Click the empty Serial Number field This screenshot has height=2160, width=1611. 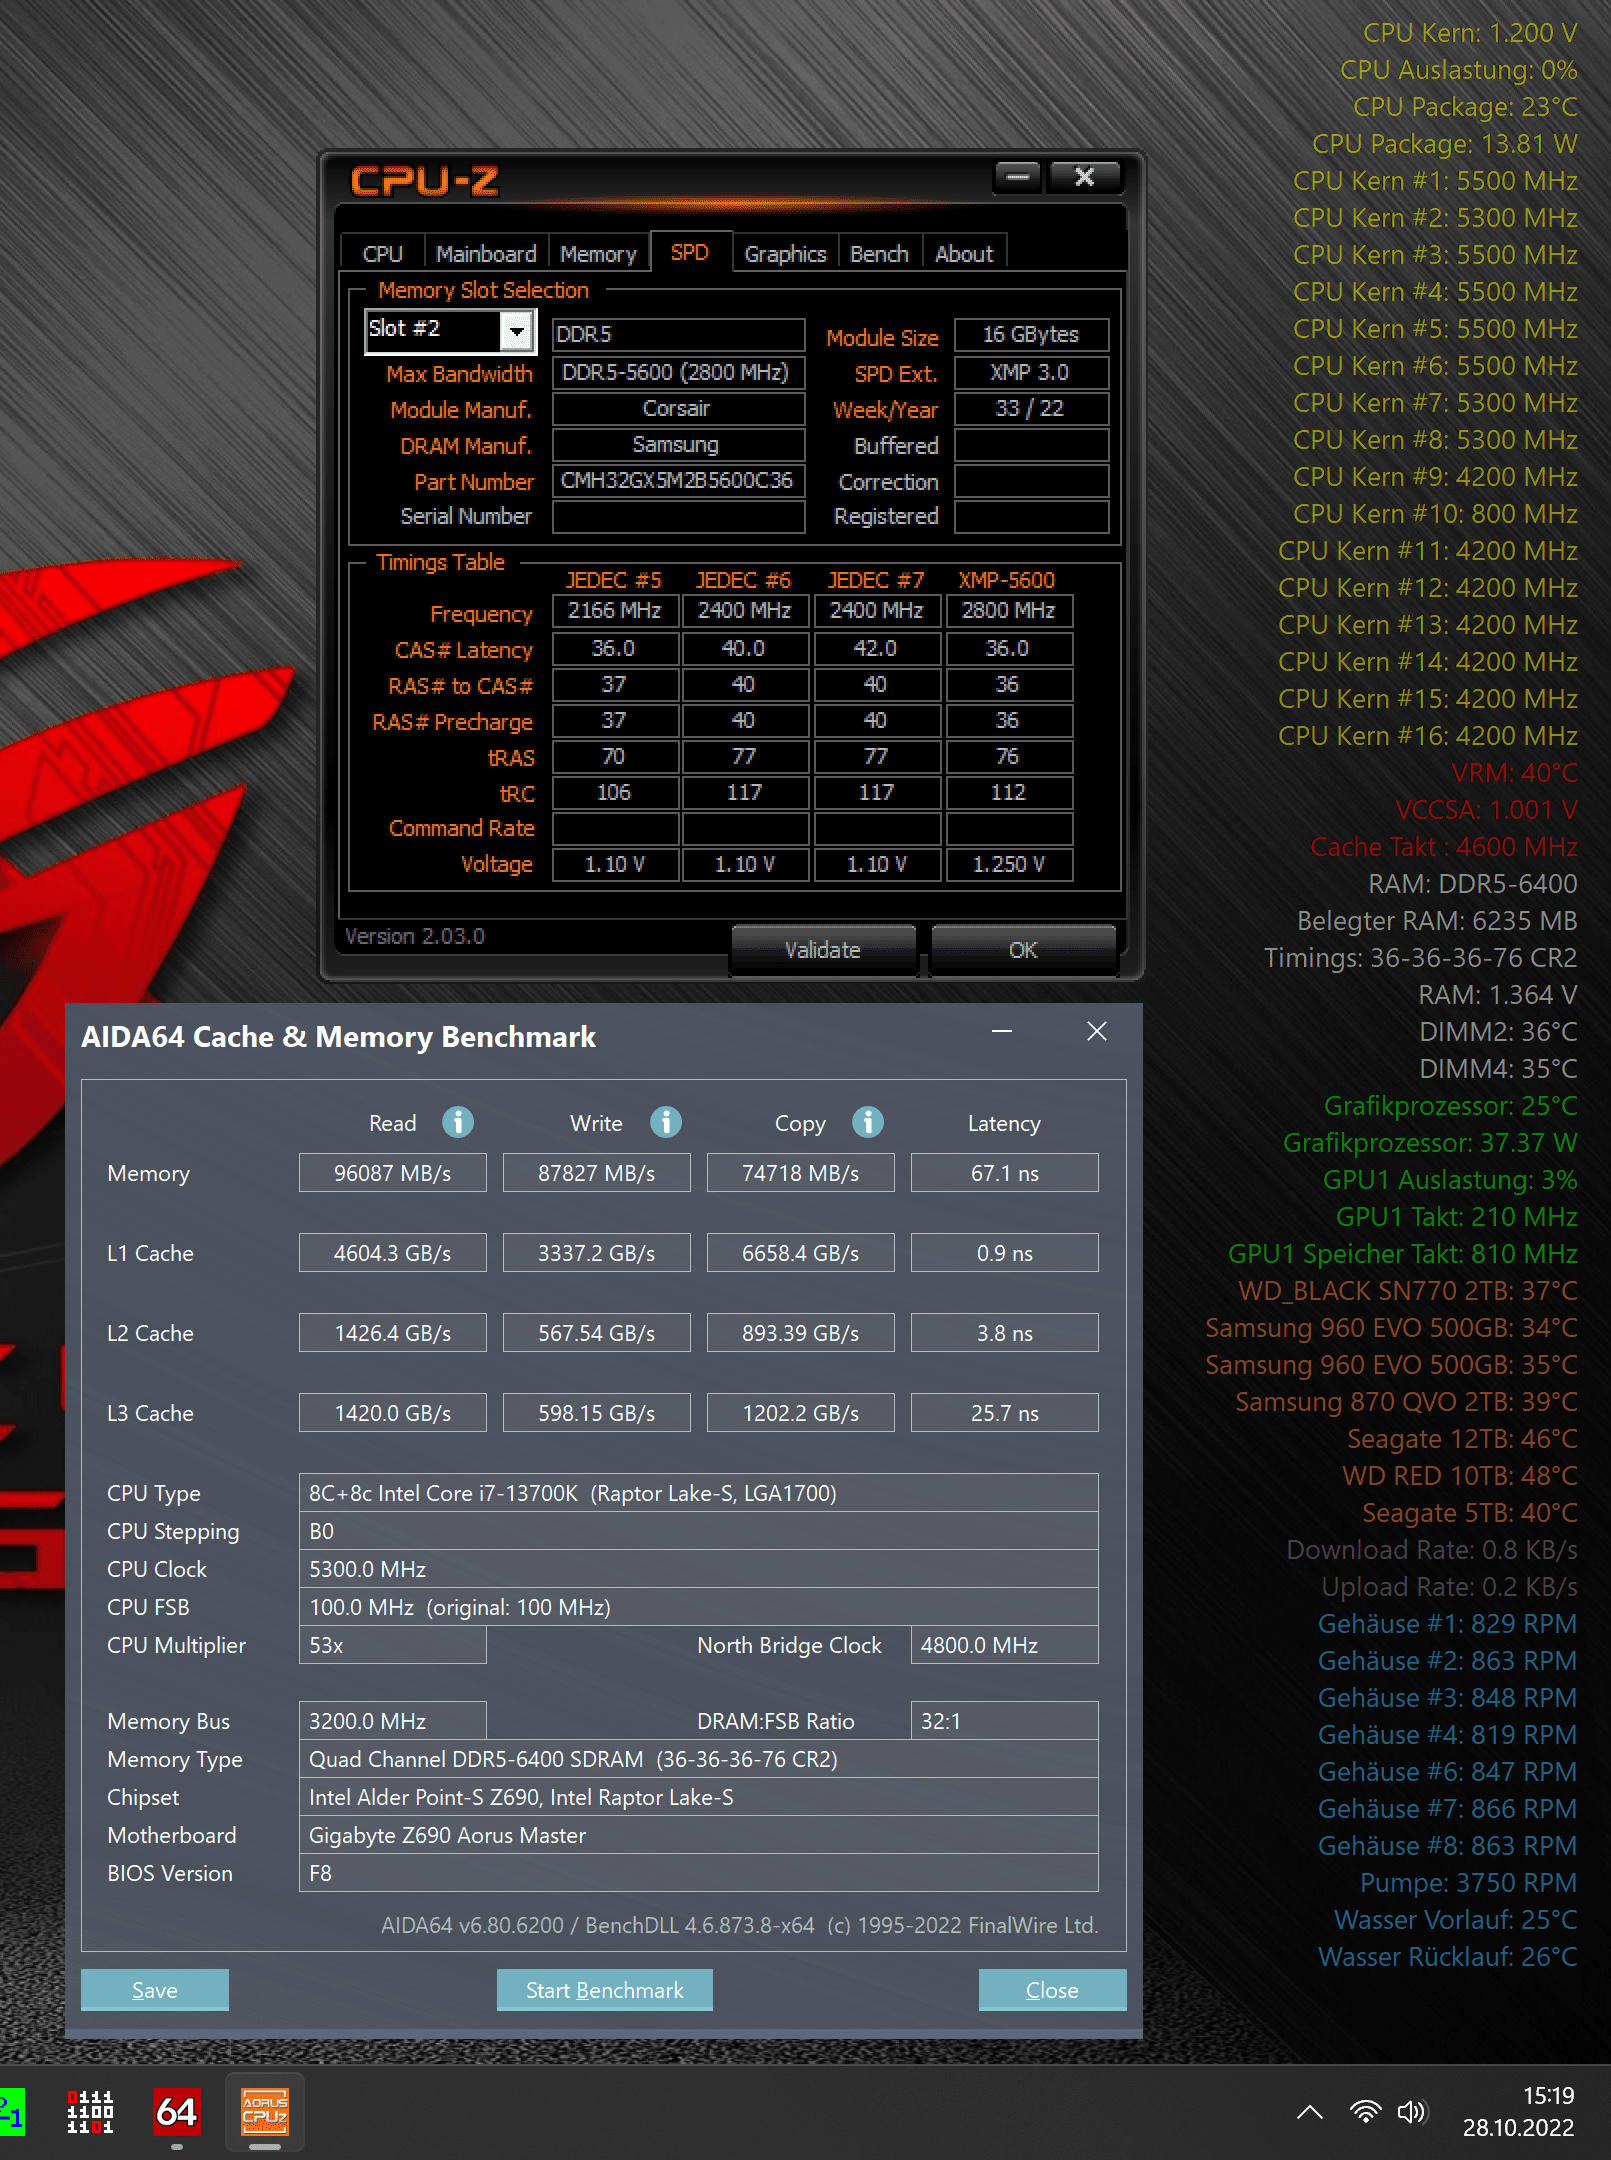click(x=678, y=517)
